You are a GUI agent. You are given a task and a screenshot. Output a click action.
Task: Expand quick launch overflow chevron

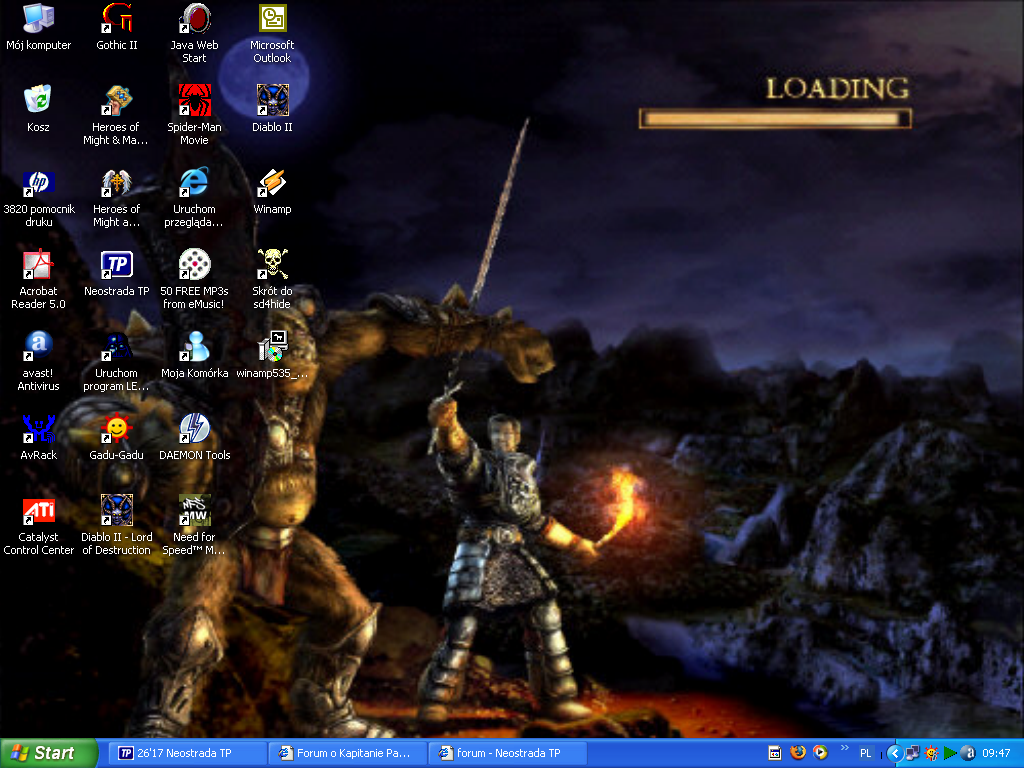844,748
